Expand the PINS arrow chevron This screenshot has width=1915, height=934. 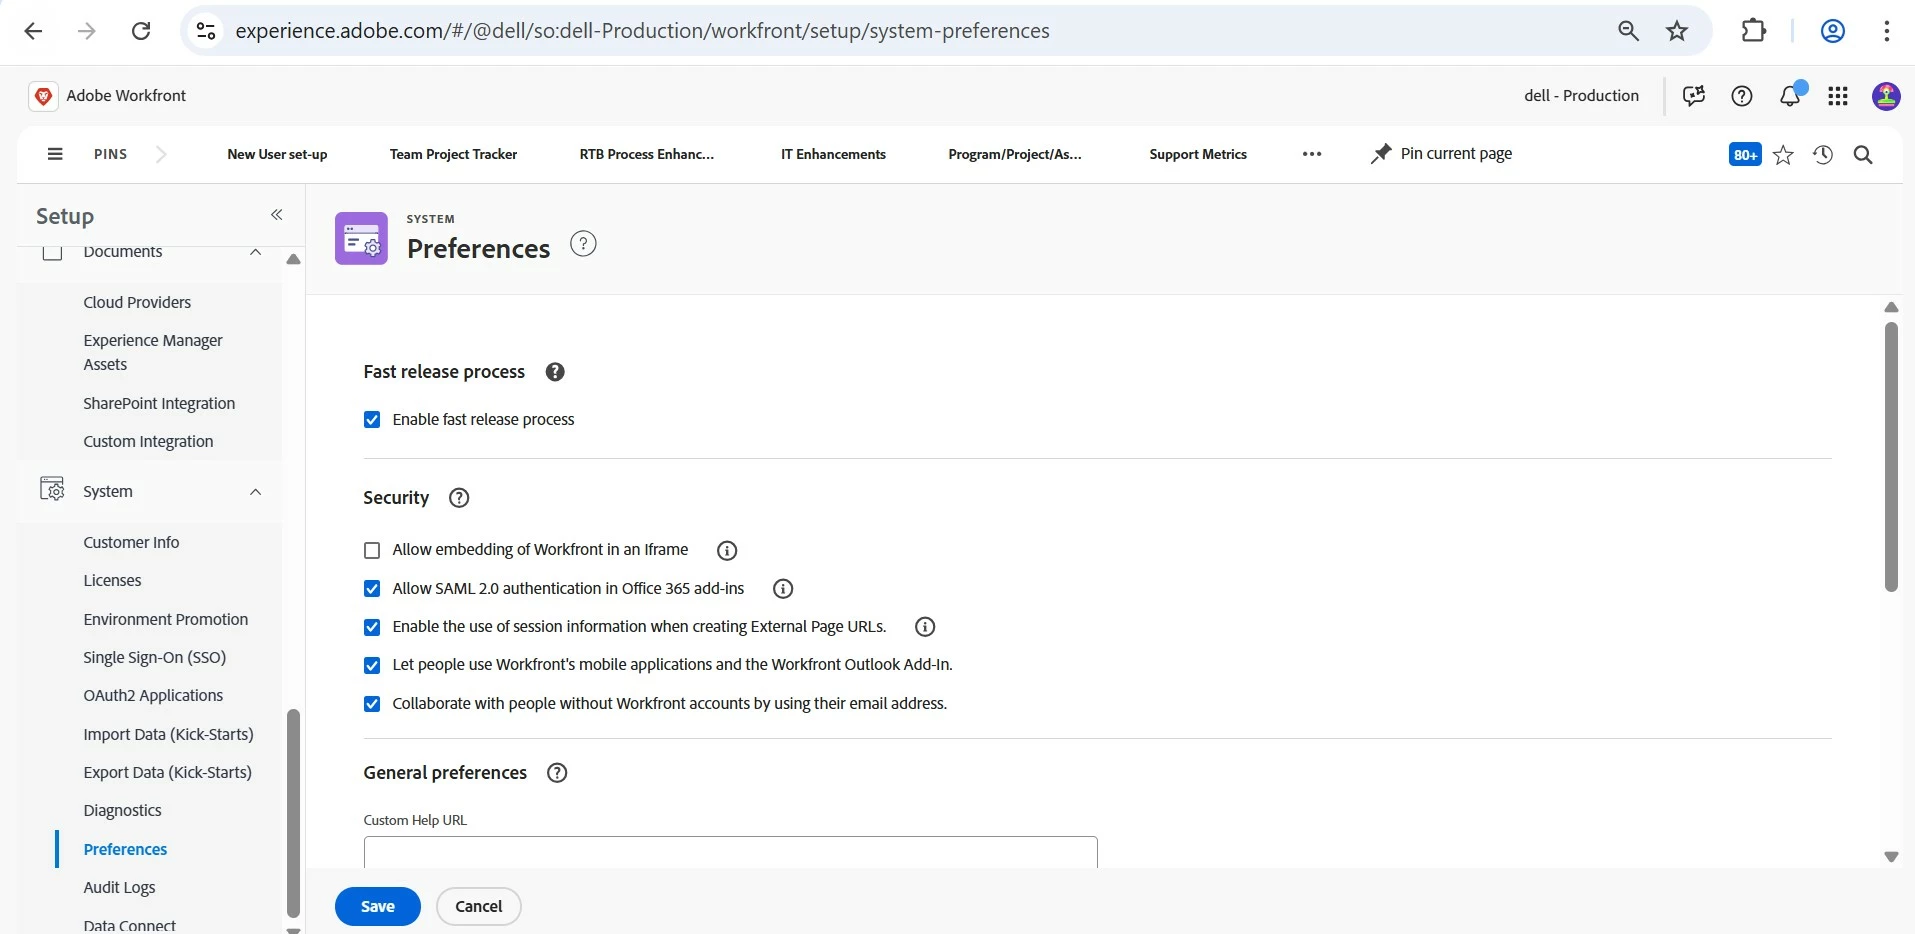pyautogui.click(x=161, y=154)
